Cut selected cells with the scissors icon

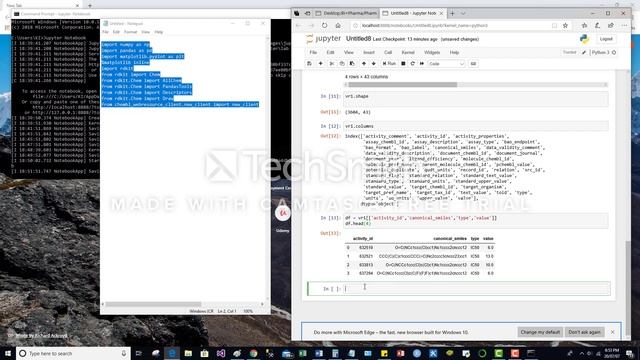coord(331,64)
